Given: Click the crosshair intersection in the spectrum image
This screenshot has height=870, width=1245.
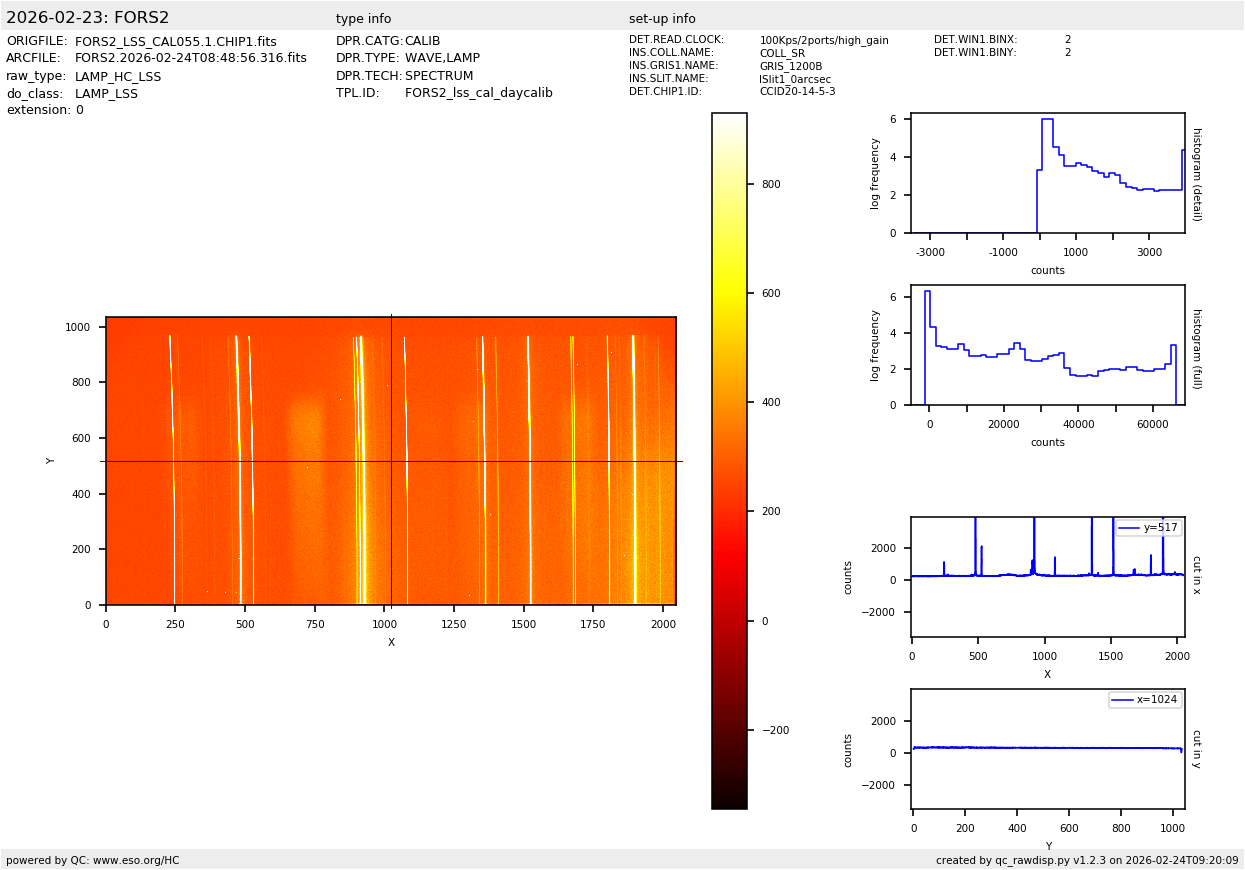Looking at the screenshot, I should tap(391, 461).
